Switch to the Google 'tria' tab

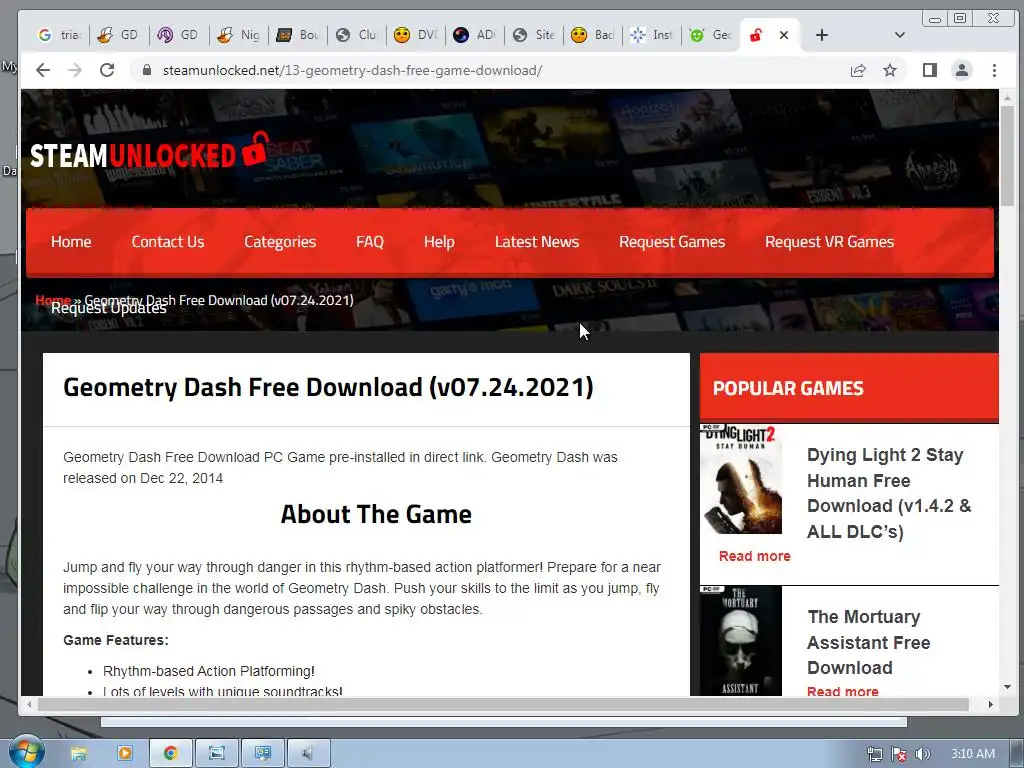59,35
